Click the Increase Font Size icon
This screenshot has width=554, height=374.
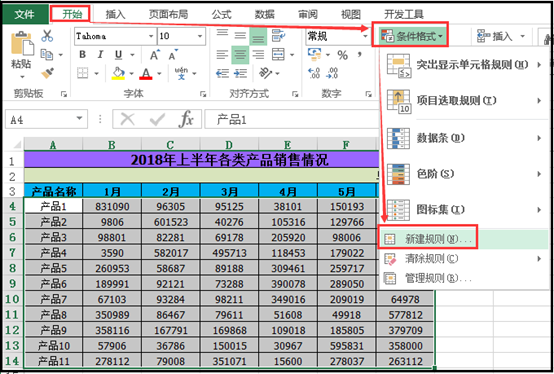click(x=155, y=55)
